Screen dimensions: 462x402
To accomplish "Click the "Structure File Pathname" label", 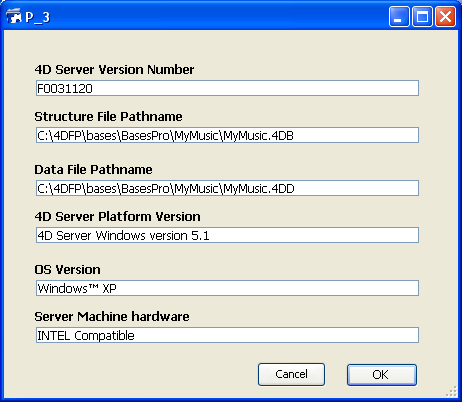I will 108,117.
